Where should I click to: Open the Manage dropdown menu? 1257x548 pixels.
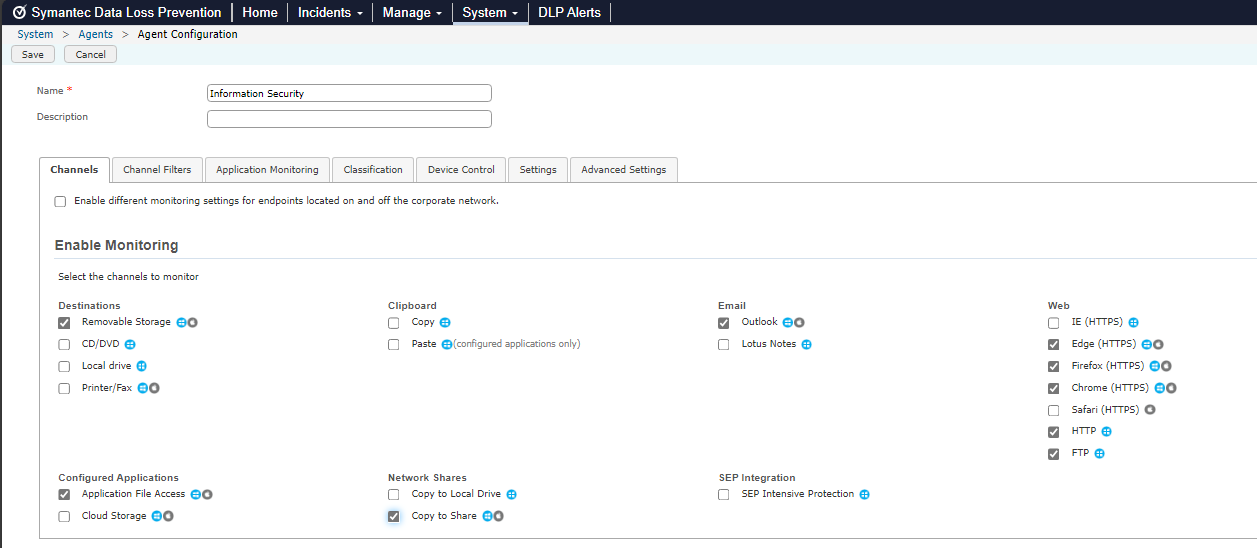412,13
